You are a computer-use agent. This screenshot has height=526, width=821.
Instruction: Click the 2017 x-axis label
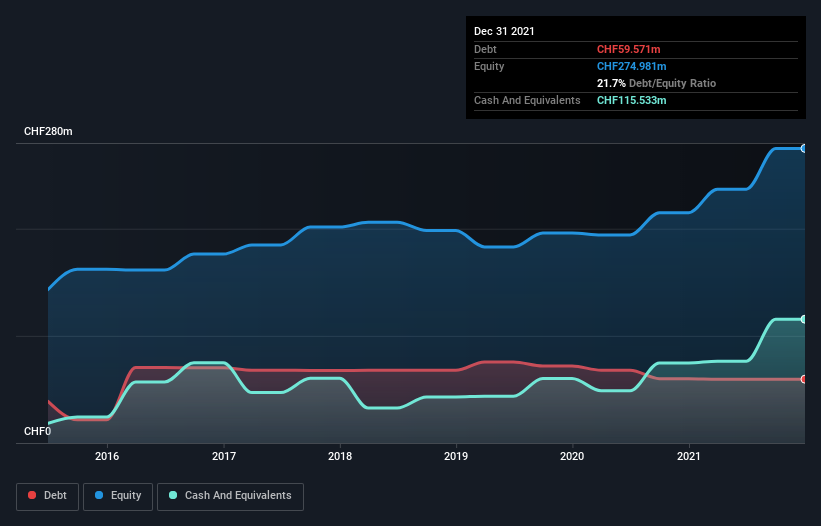pos(224,456)
